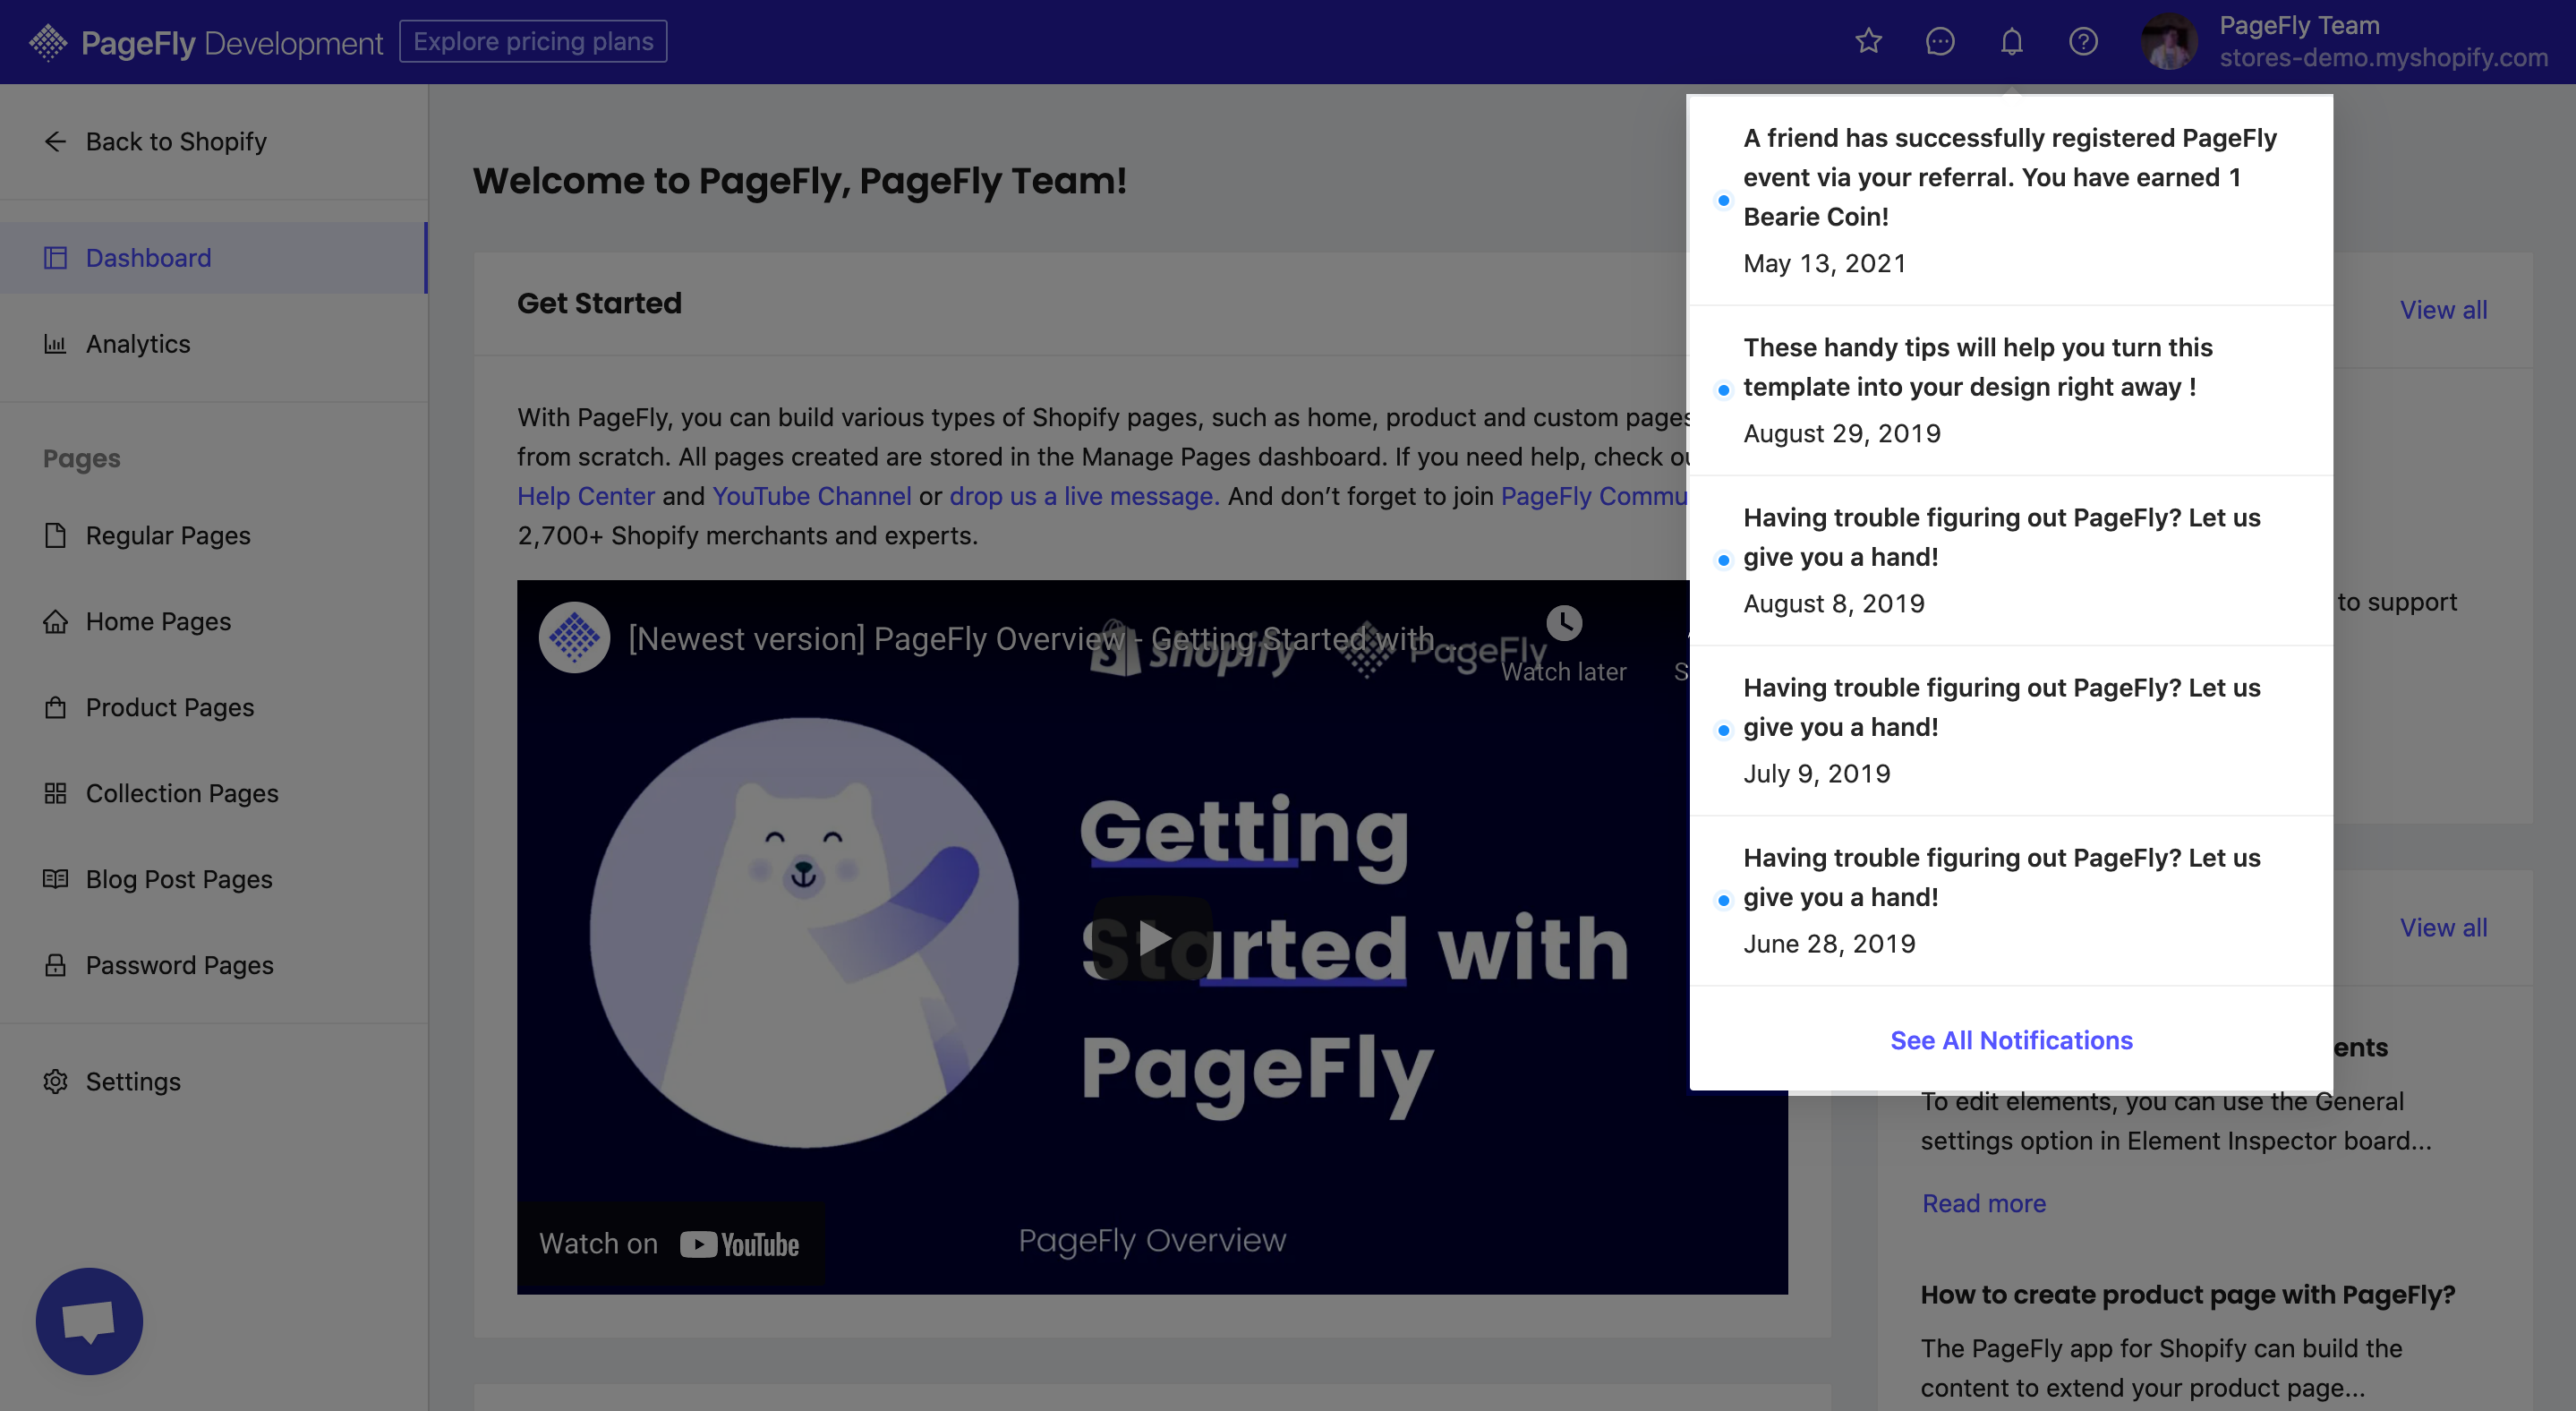Open How to create product page article title
The height and width of the screenshot is (1411, 2576).
click(2188, 1294)
